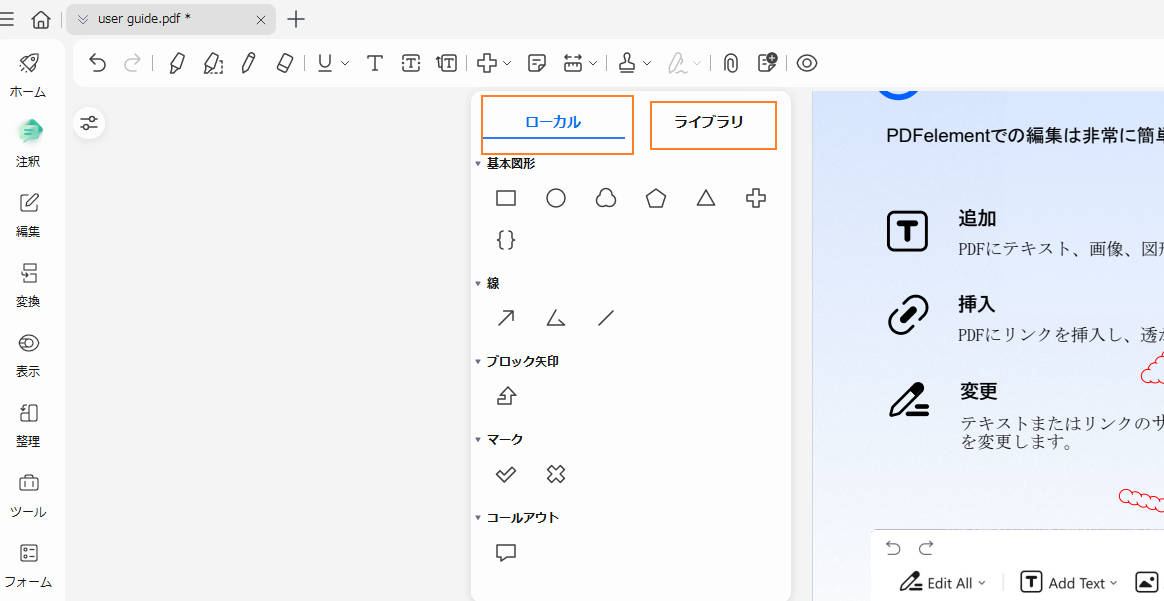Open the underline style dropdown arrow
Screen dimensions: 1164x601
[x=345, y=63]
